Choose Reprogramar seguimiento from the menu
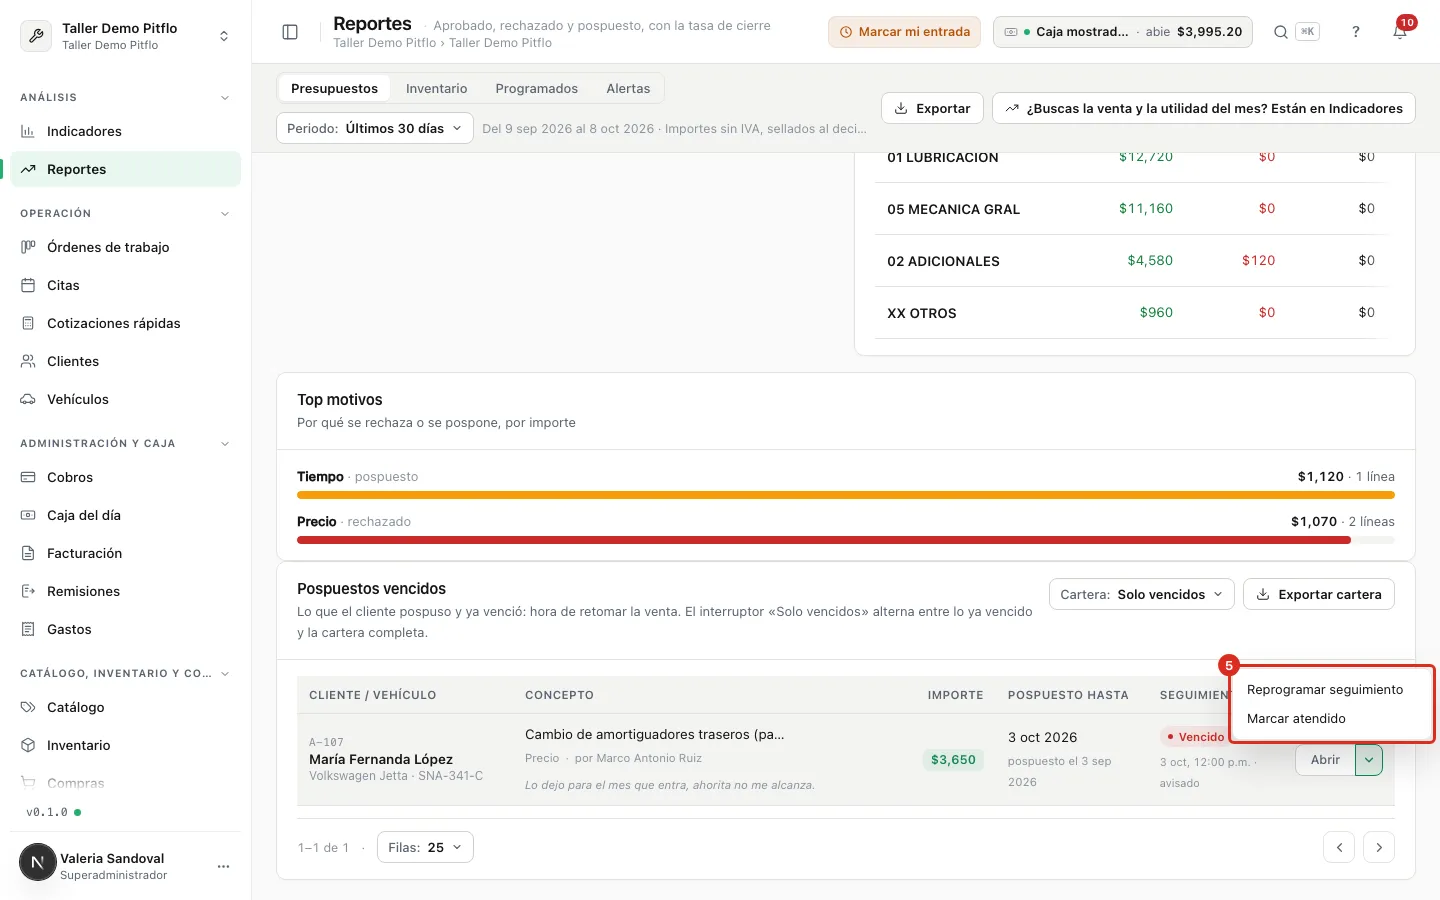The image size is (1440, 900). pos(1331,690)
